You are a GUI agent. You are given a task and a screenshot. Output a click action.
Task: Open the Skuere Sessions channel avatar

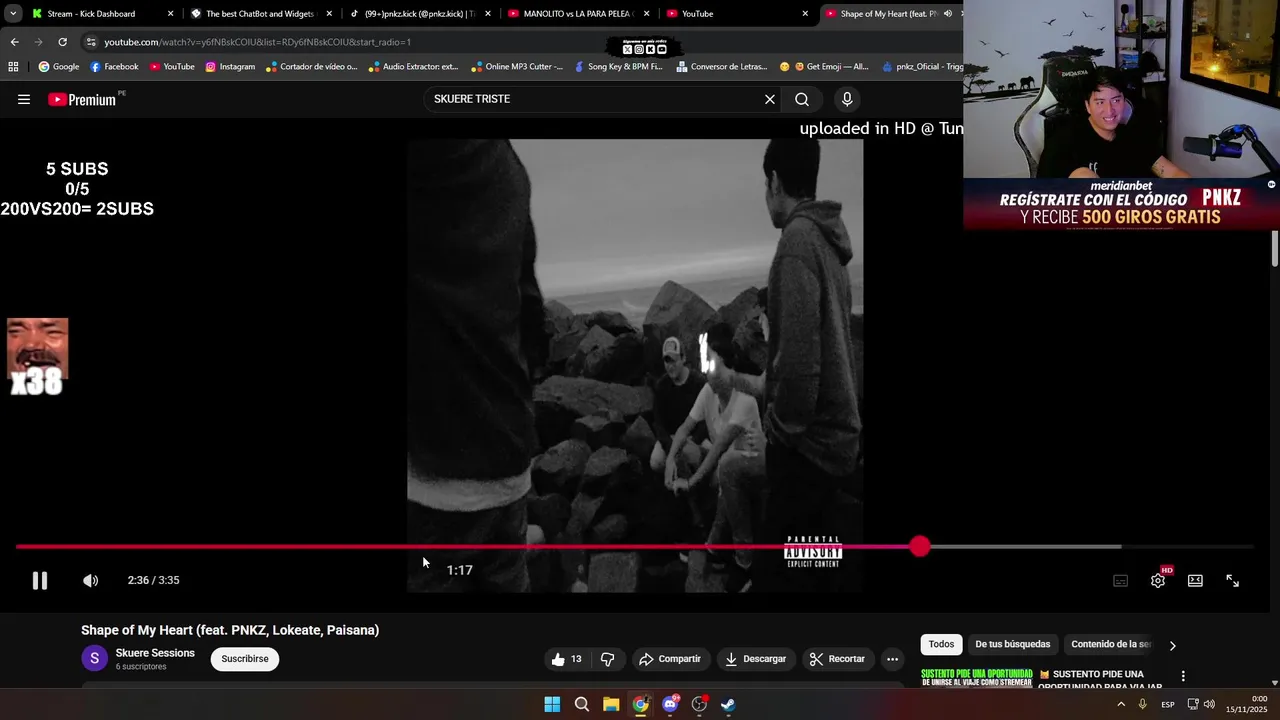94,658
